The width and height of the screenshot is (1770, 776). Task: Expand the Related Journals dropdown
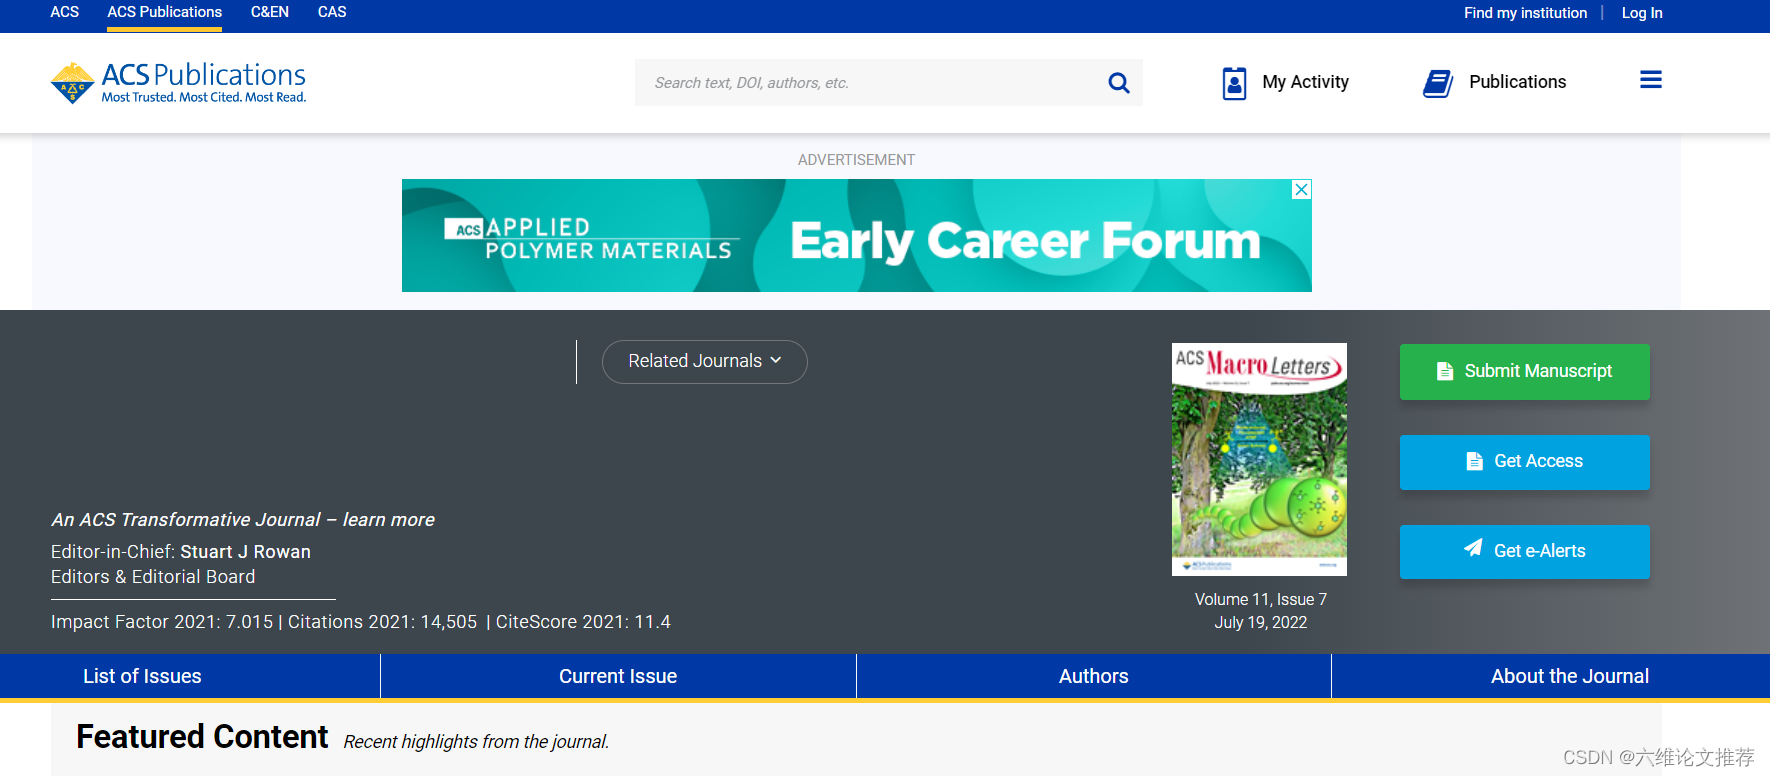pyautogui.click(x=705, y=361)
